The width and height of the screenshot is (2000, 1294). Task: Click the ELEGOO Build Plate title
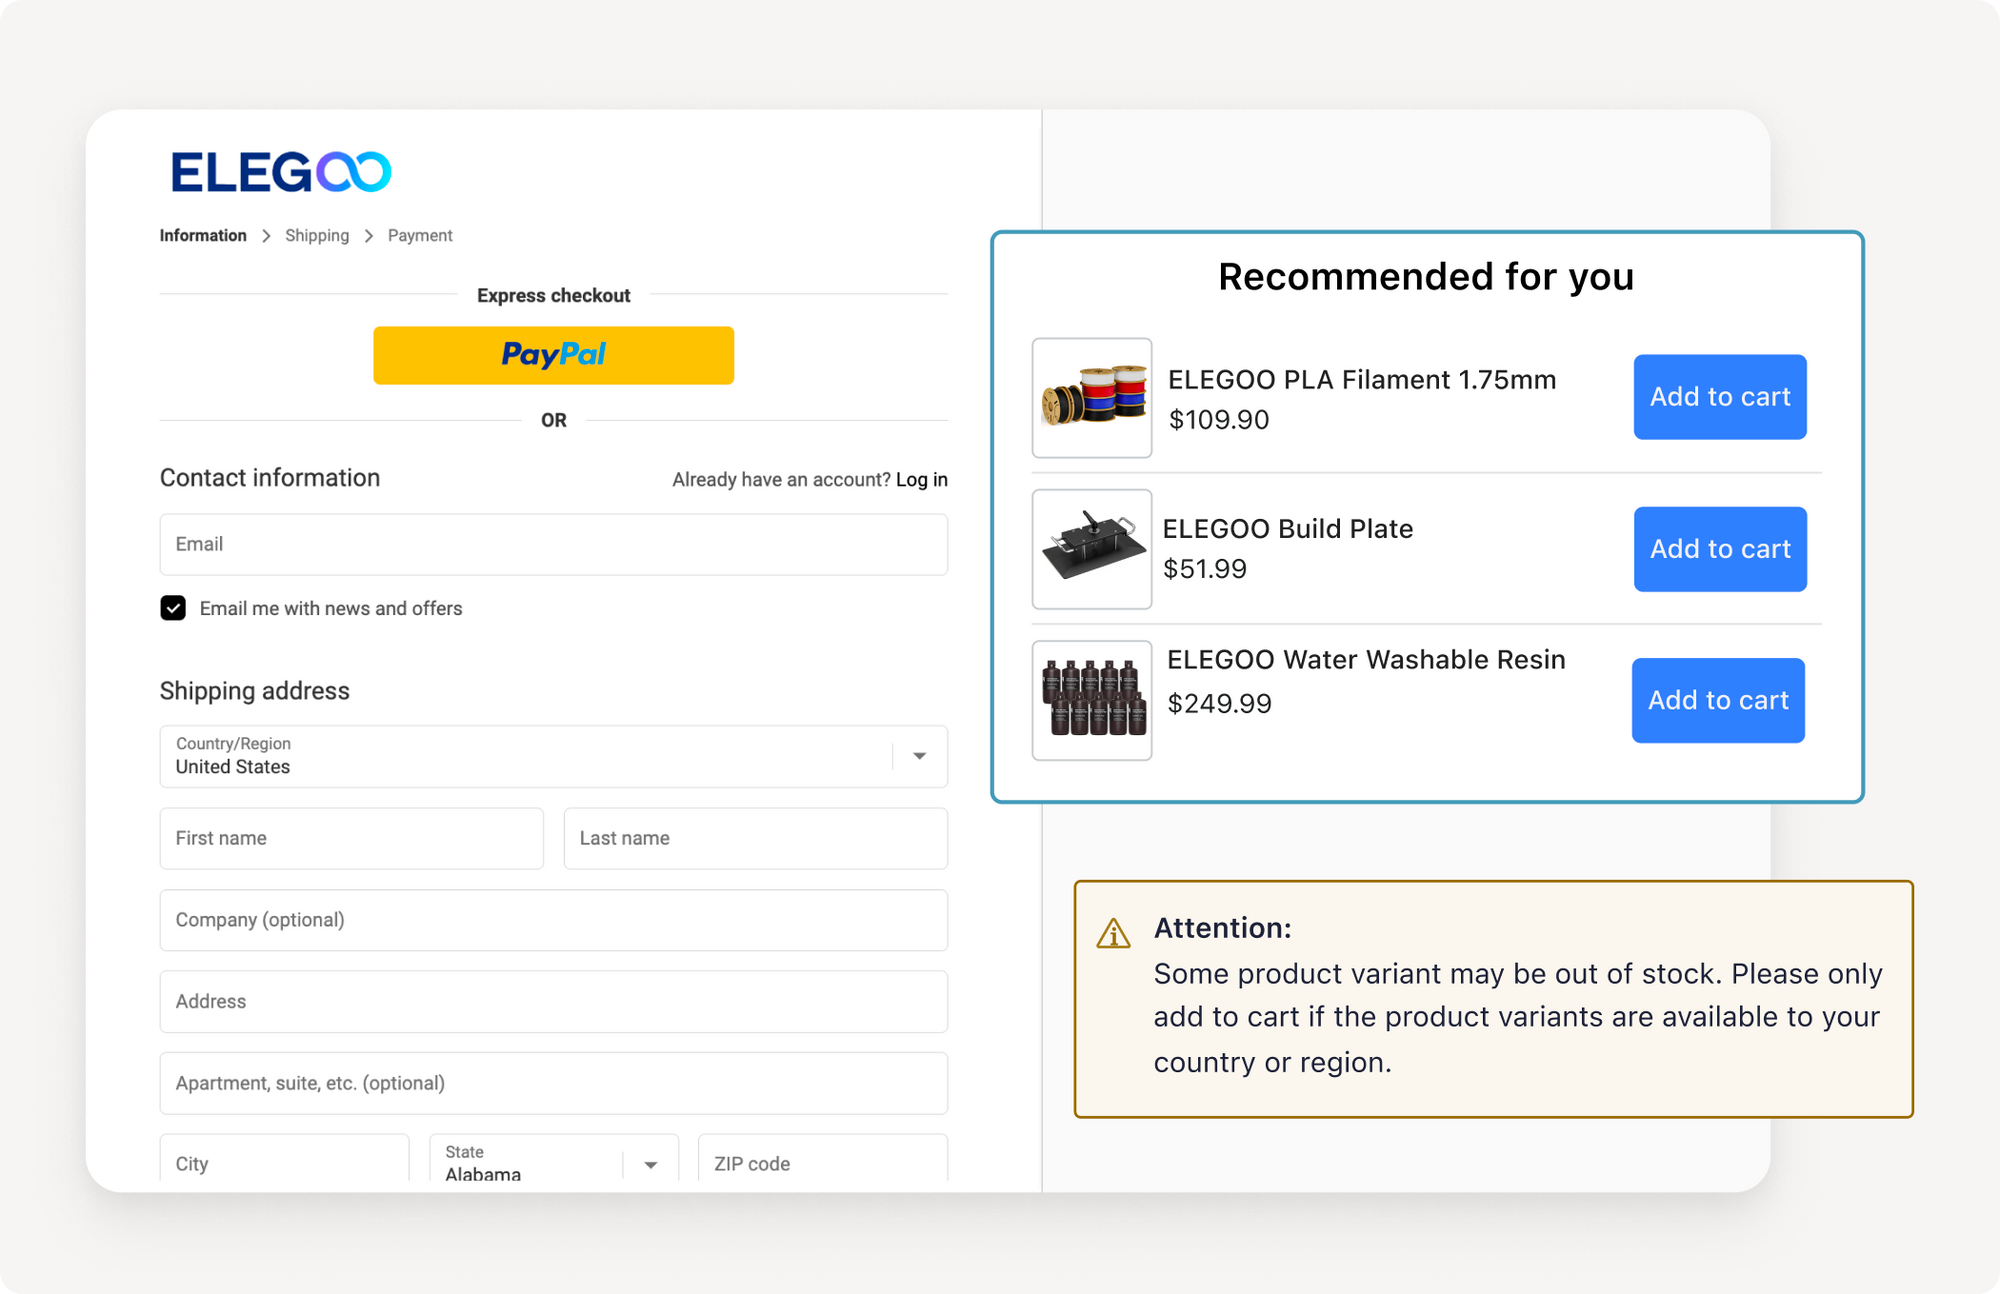point(1288,529)
